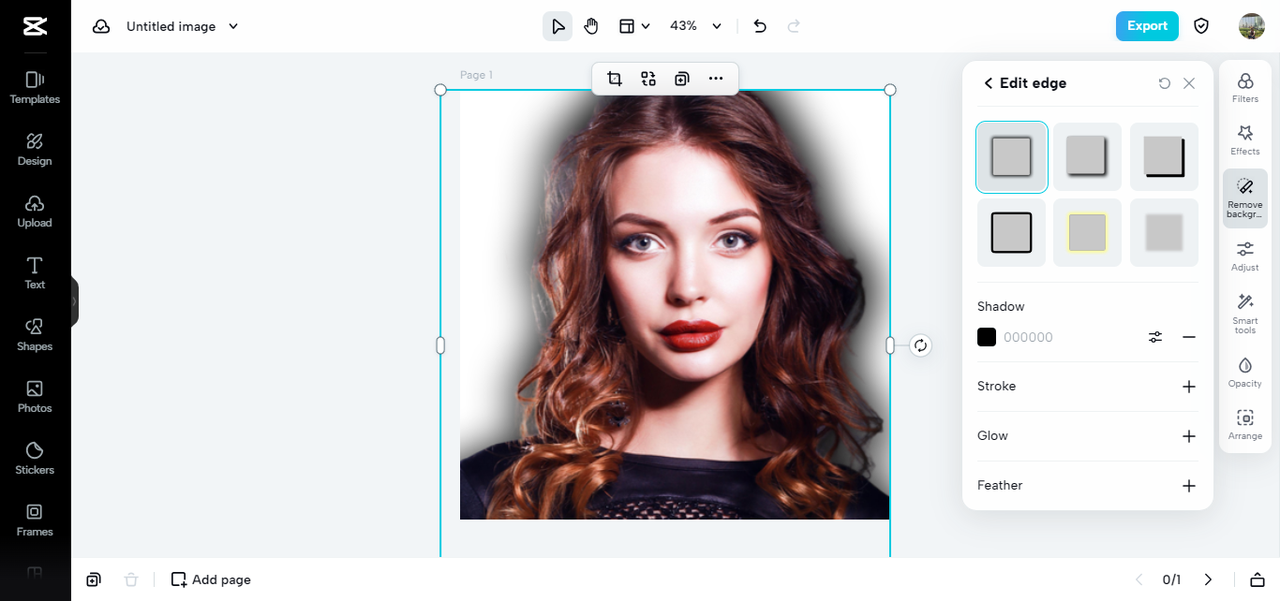The height and width of the screenshot is (601, 1280).
Task: Select the second drop shadow edge preset
Action: pyautogui.click(x=1087, y=156)
